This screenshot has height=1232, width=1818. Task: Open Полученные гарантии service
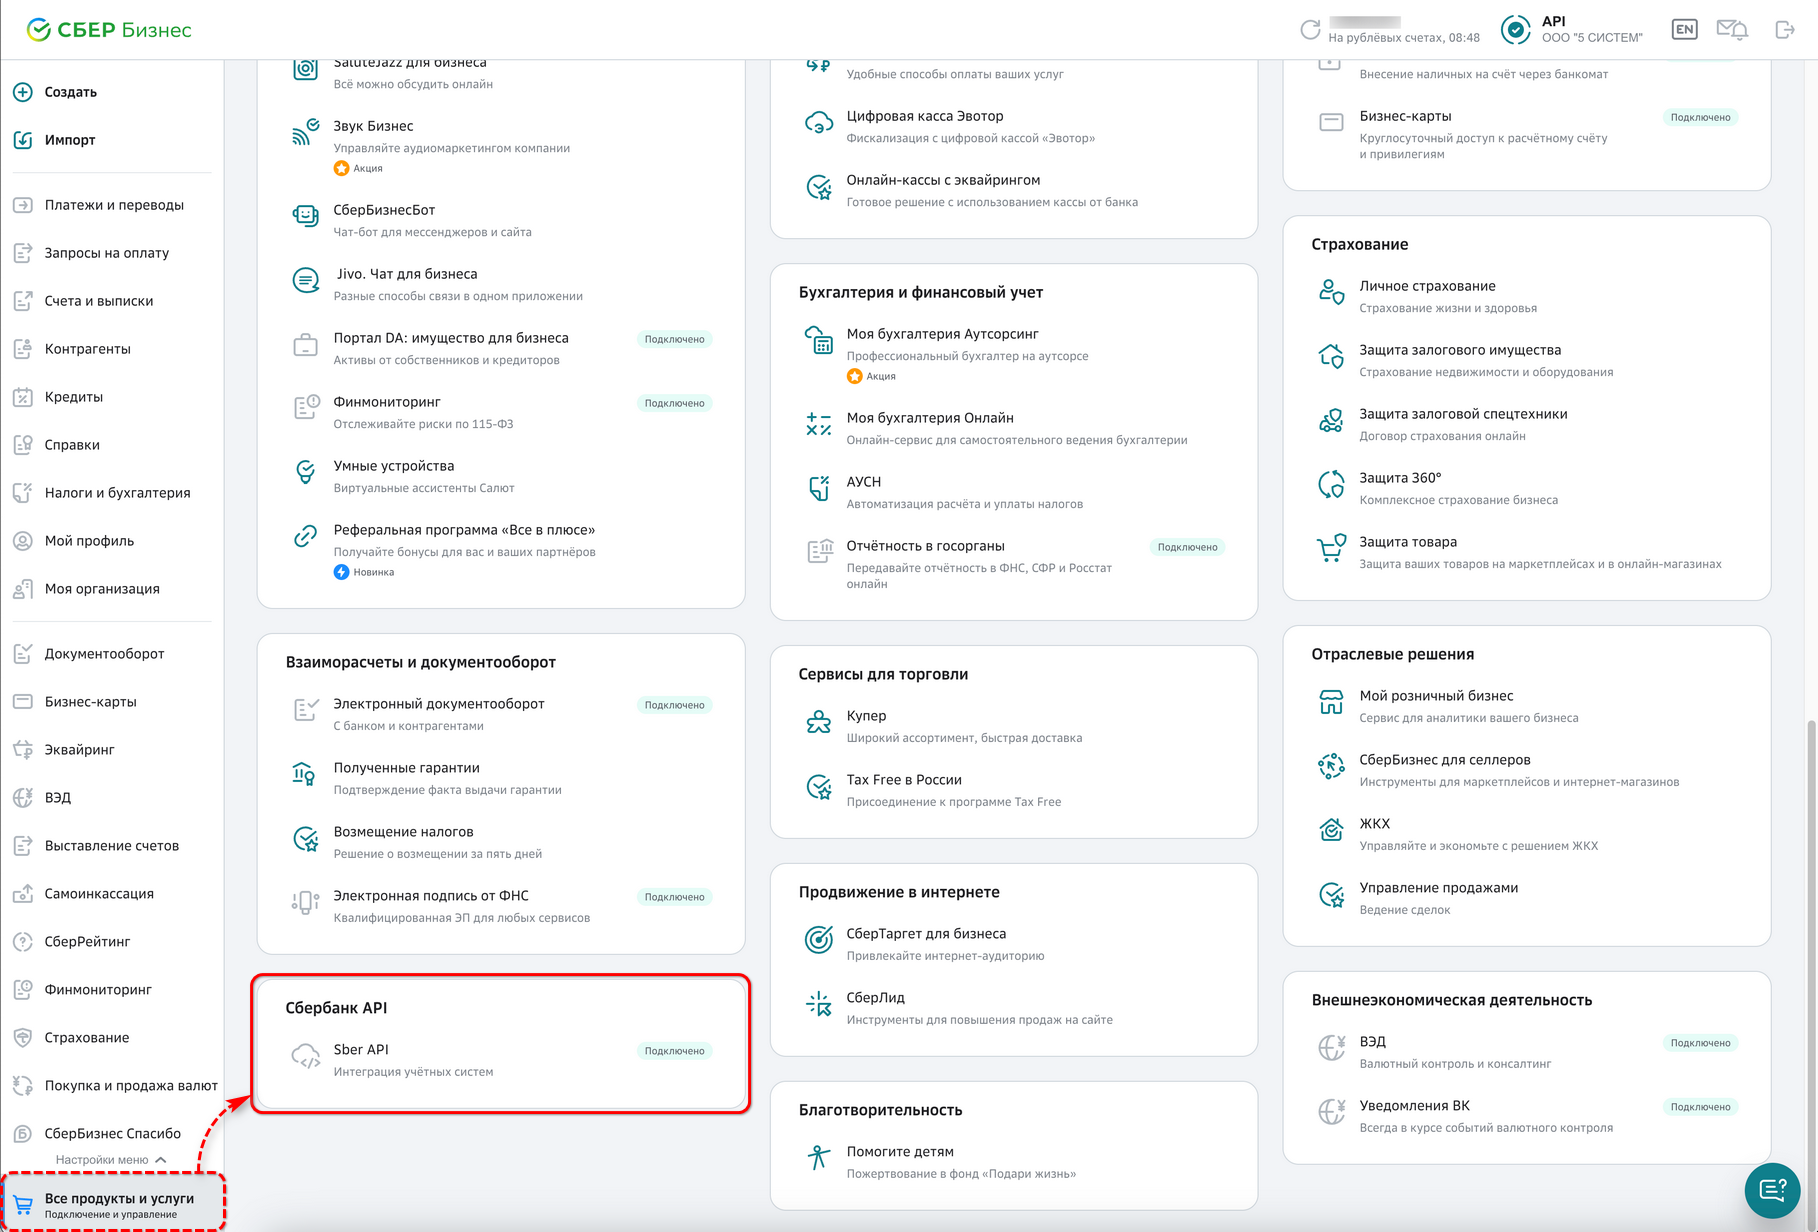tap(501, 778)
